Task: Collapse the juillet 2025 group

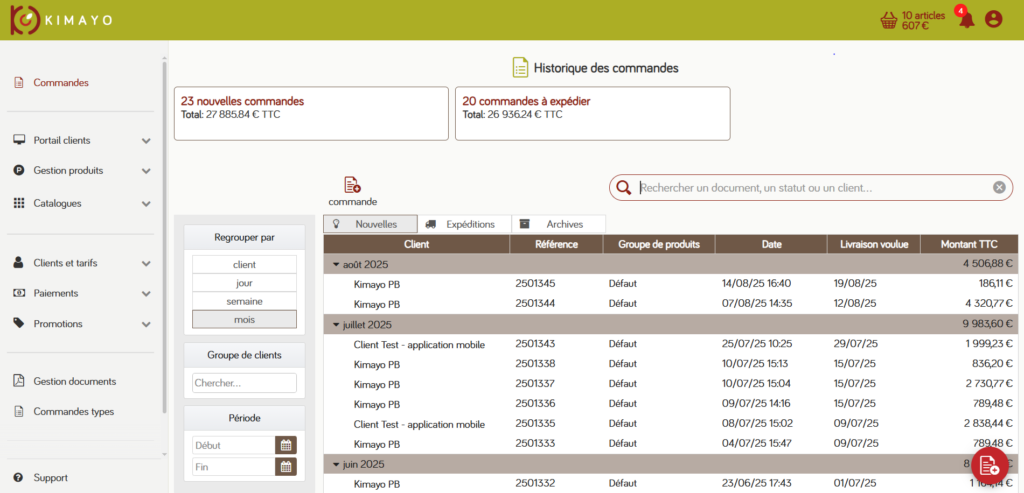Action: point(336,325)
